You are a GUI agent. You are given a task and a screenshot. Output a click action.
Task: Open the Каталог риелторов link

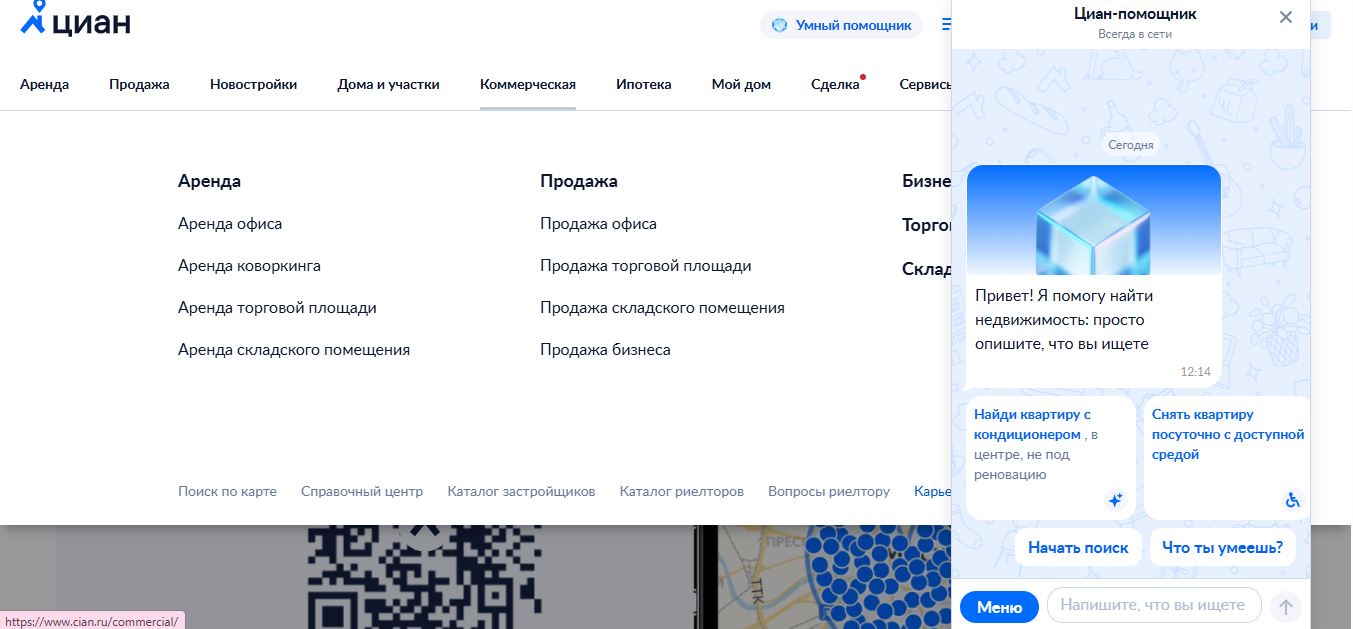click(682, 491)
